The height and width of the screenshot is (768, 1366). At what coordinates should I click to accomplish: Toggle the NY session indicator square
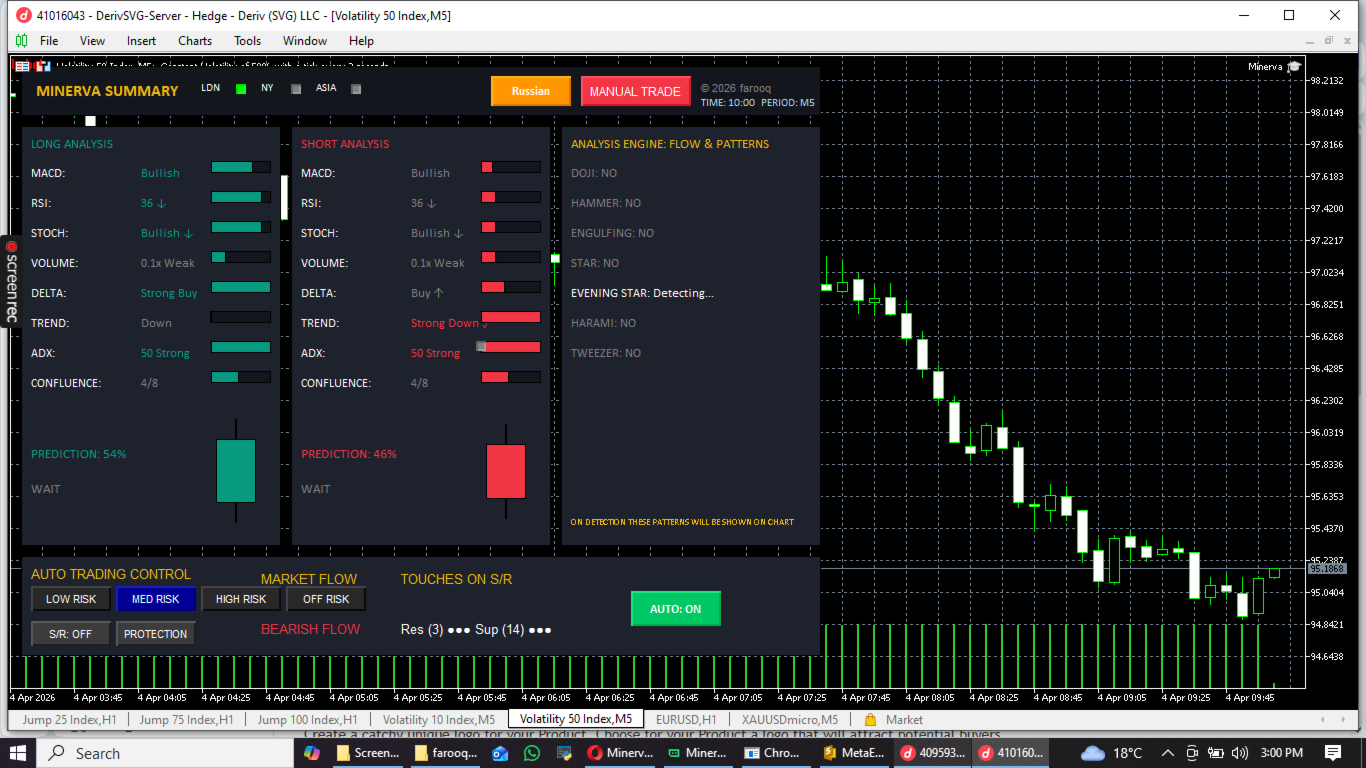tap(296, 89)
